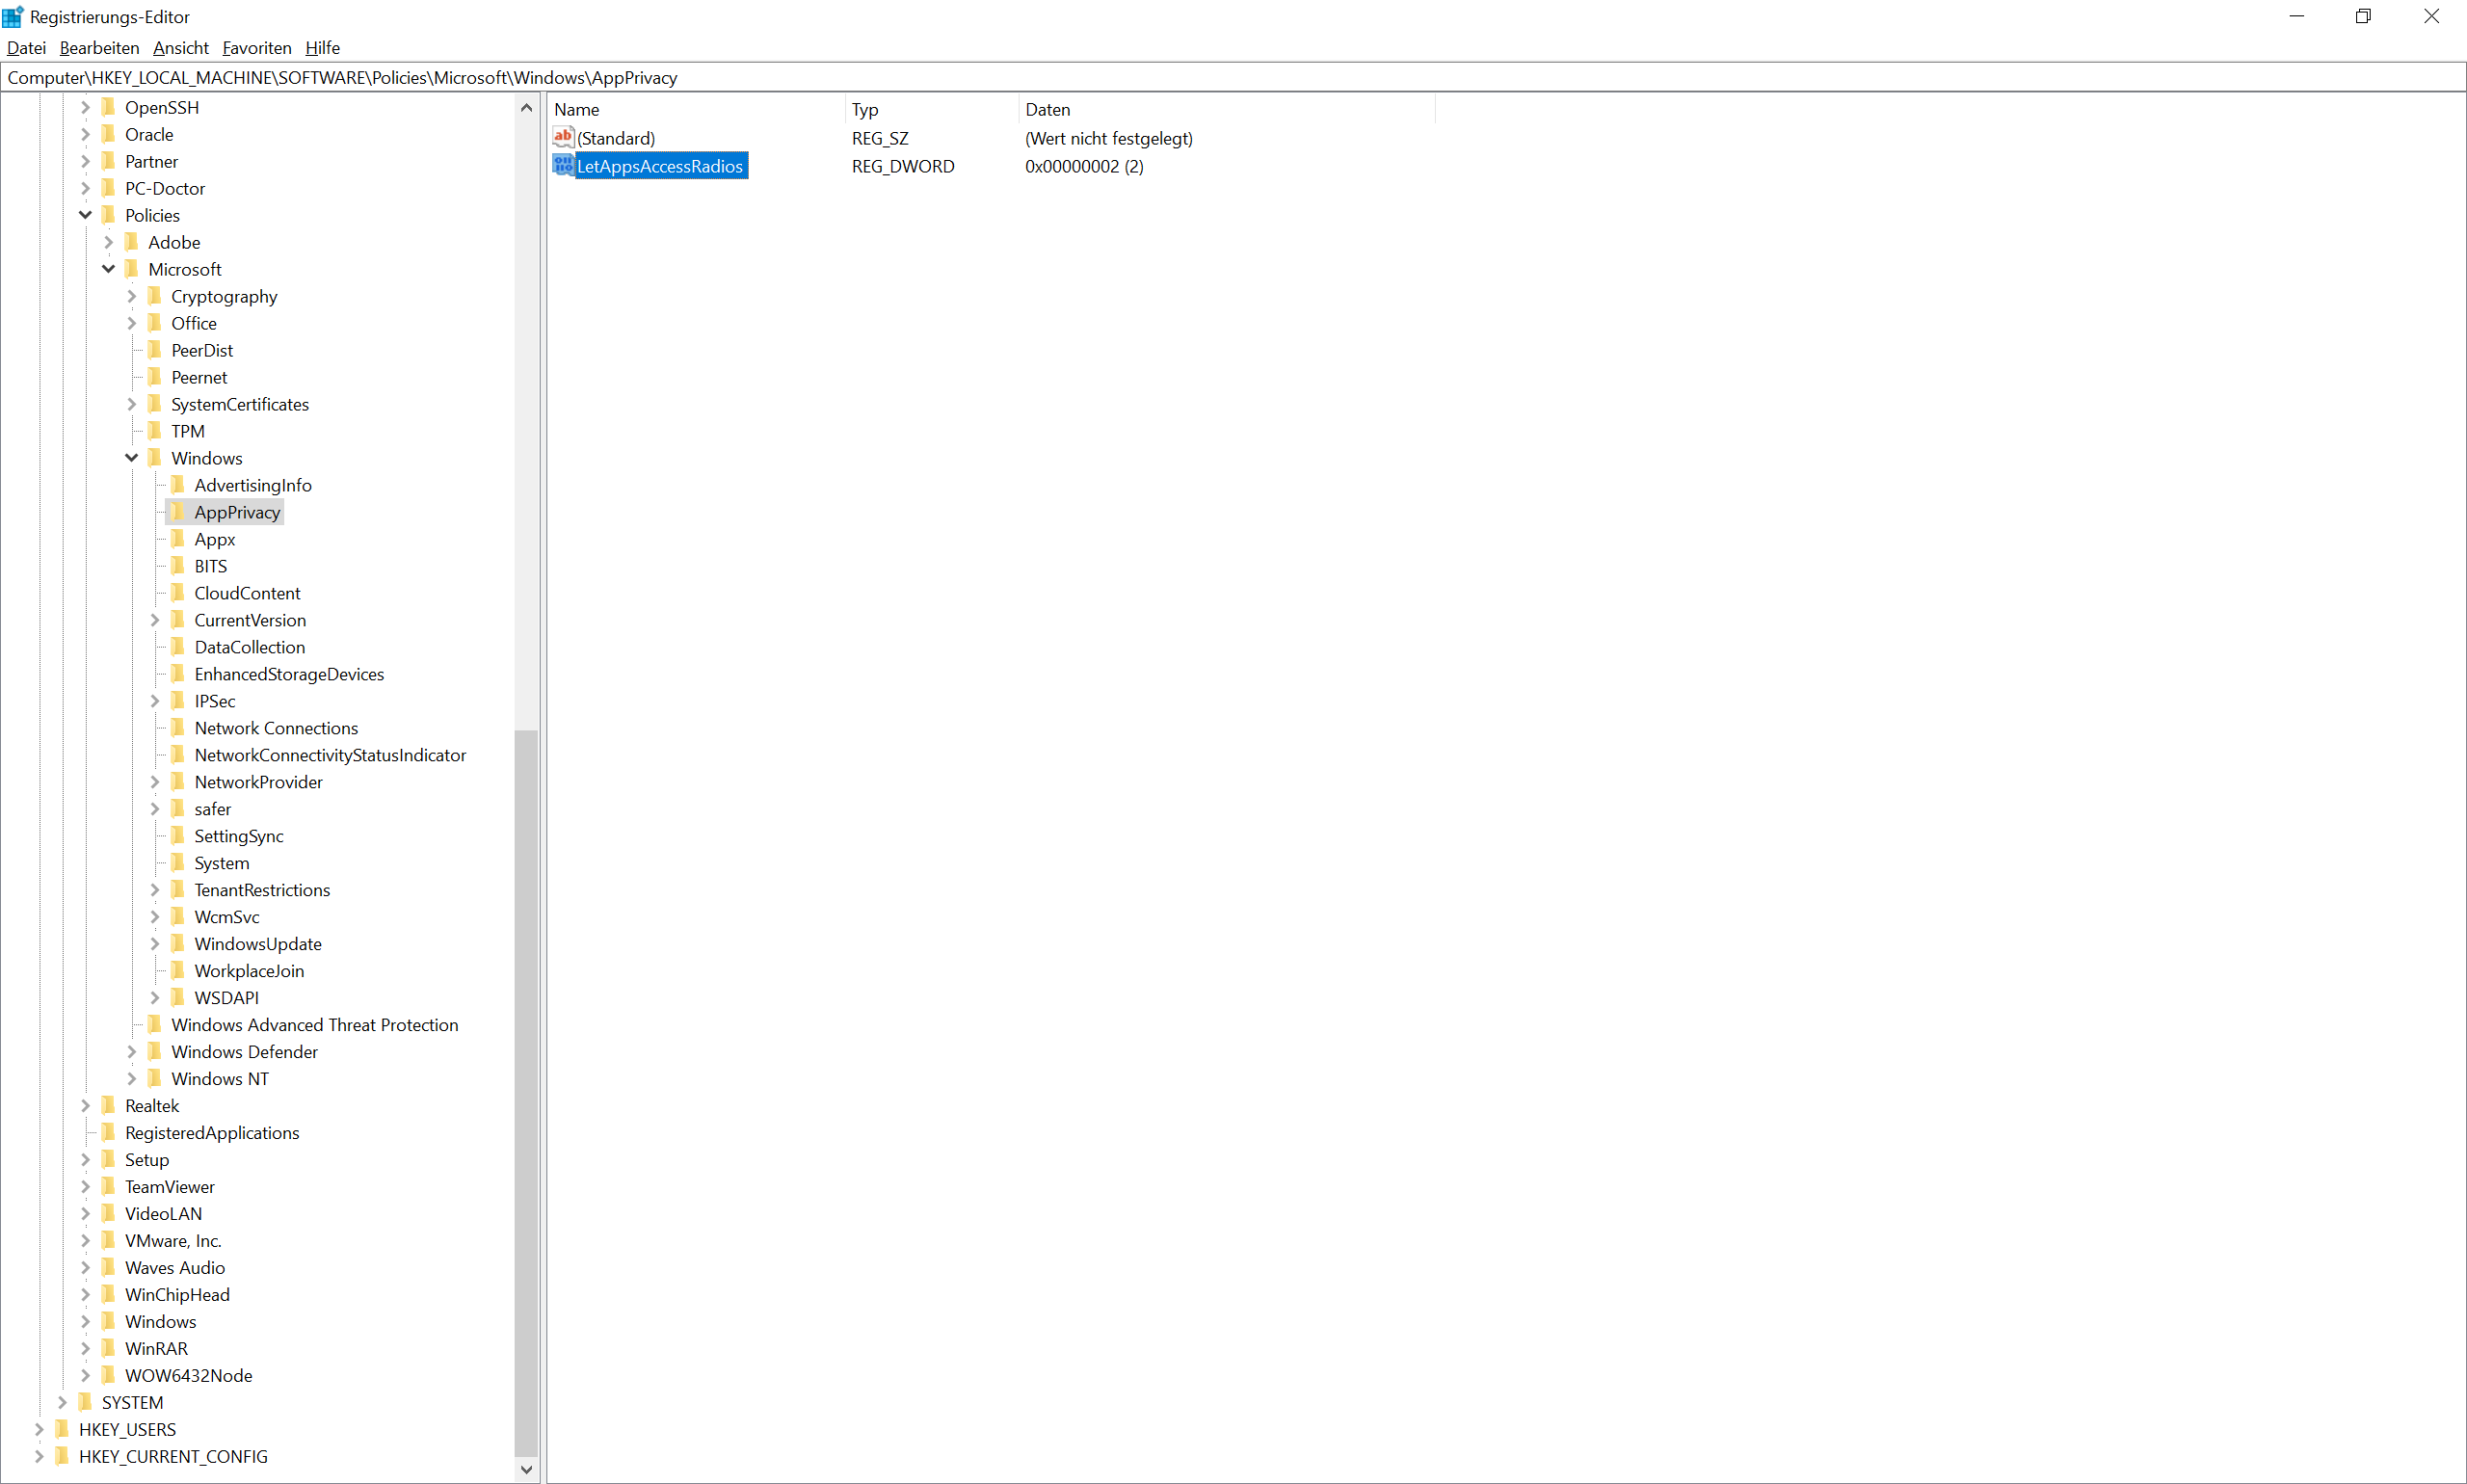2467x1484 pixels.
Task: Select the SettingSync key
Action: 239,836
